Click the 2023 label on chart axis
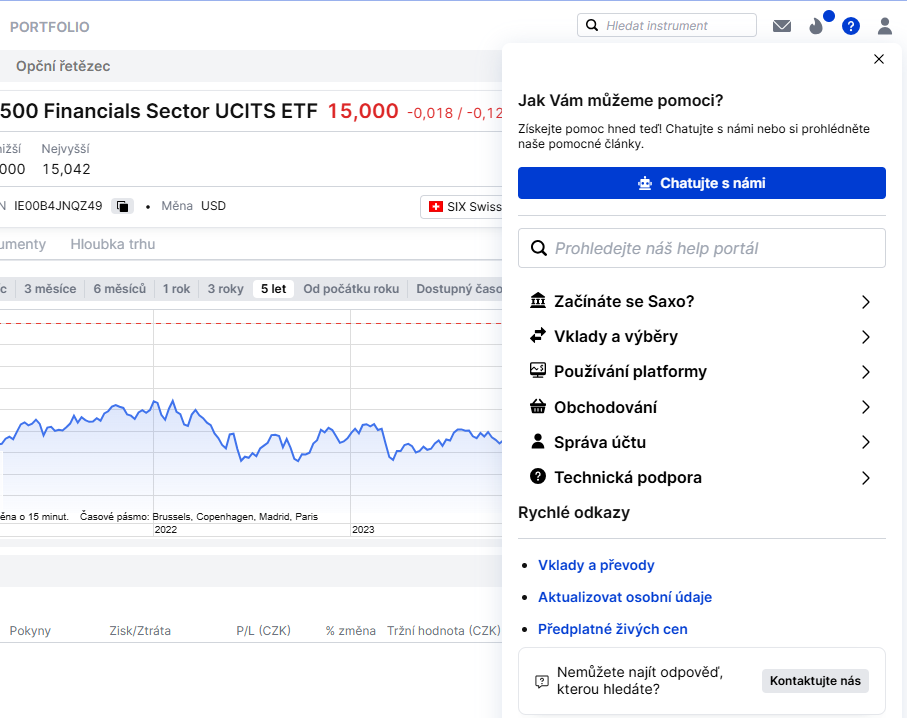This screenshot has height=718, width=907. 363,529
